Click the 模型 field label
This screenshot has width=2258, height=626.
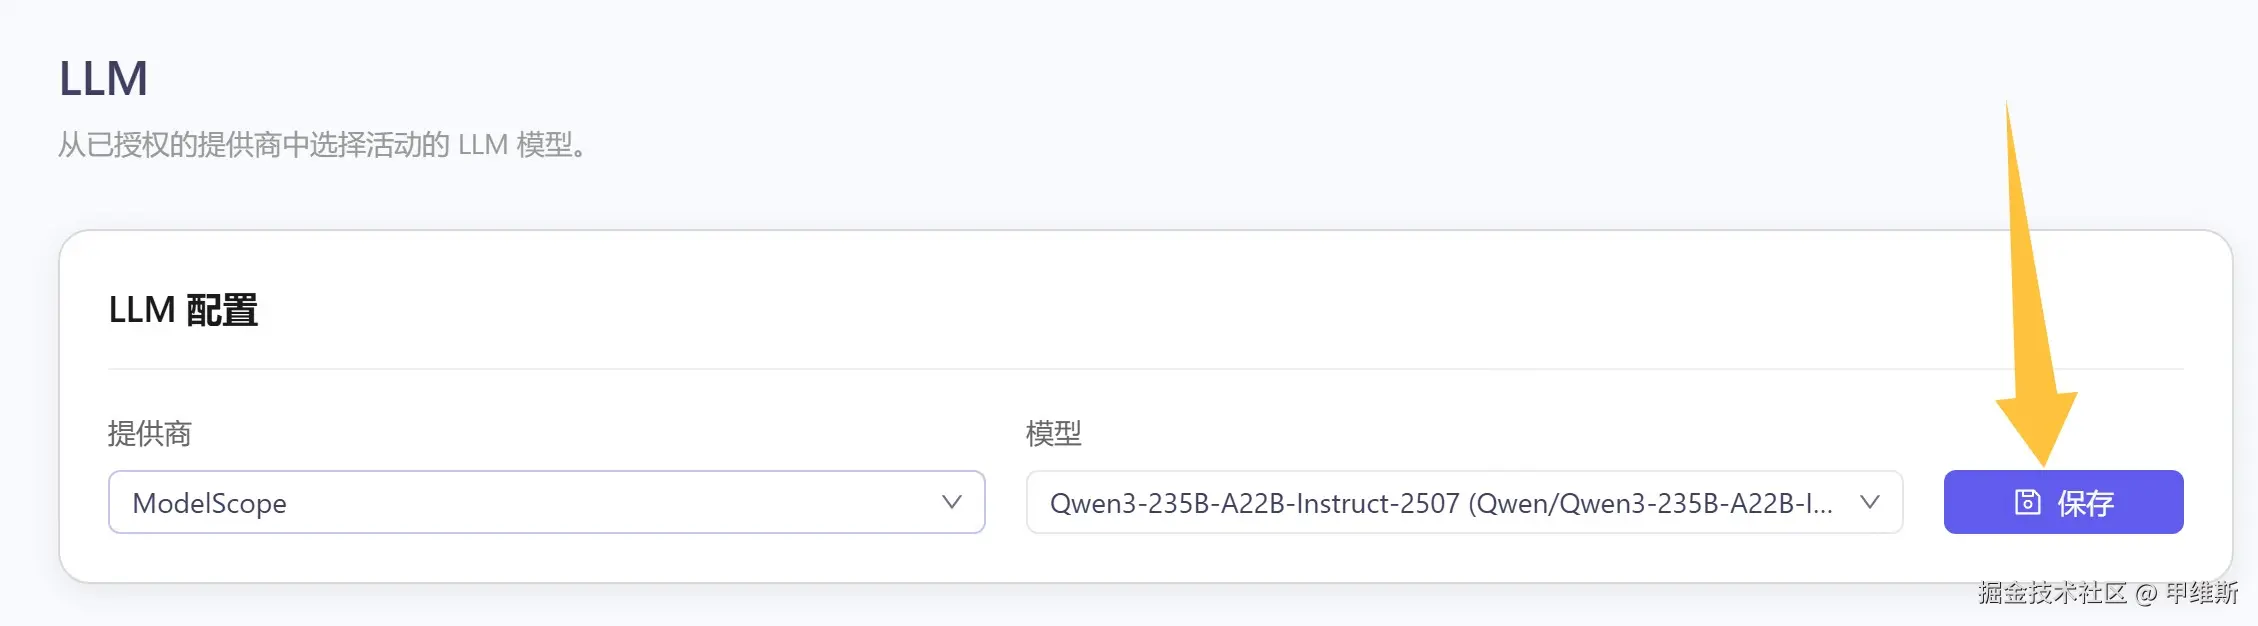click(x=1053, y=433)
